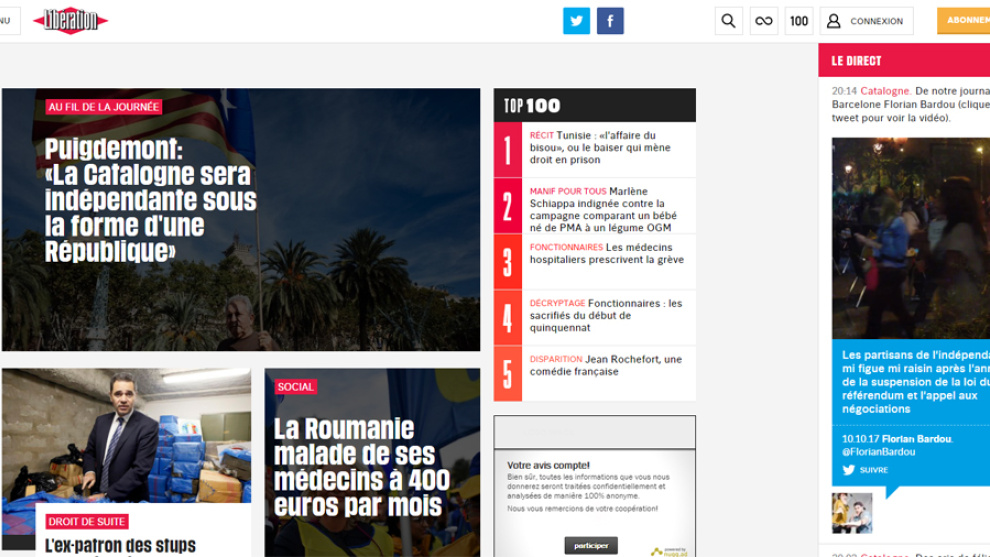The height and width of the screenshot is (557, 990).
Task: Open La Roumanie malade de ses médecins
Action: click(362, 467)
